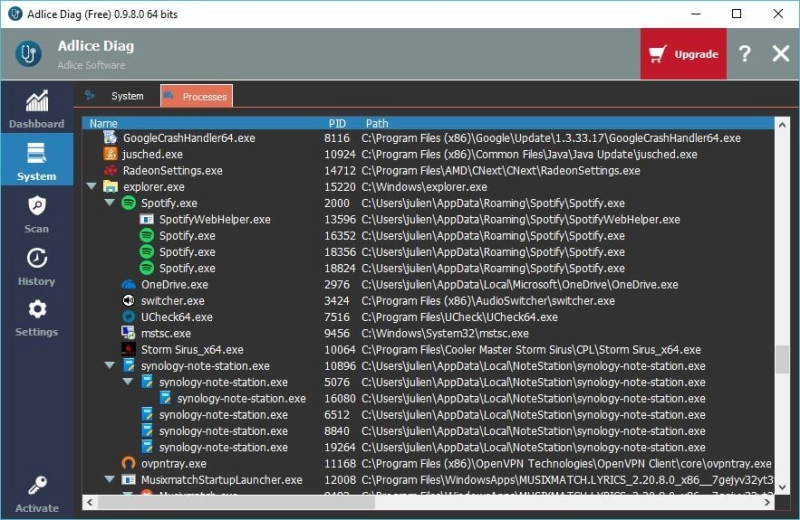Click the Activate key icon
Image resolution: width=800 pixels, height=520 pixels.
(37, 485)
